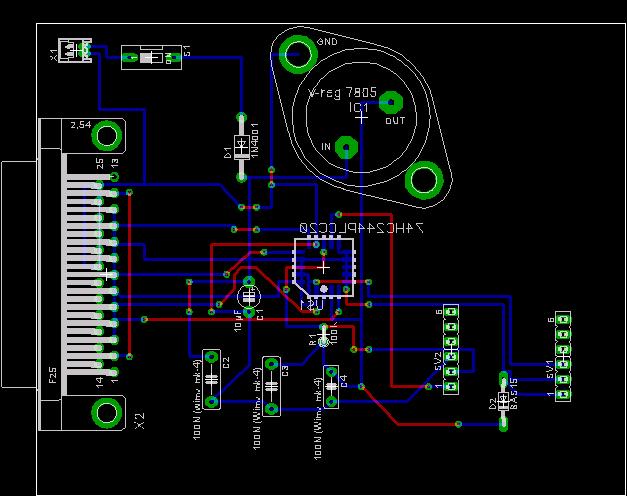
Task: Click the IN pad of the voltage regulator
Action: point(346,147)
